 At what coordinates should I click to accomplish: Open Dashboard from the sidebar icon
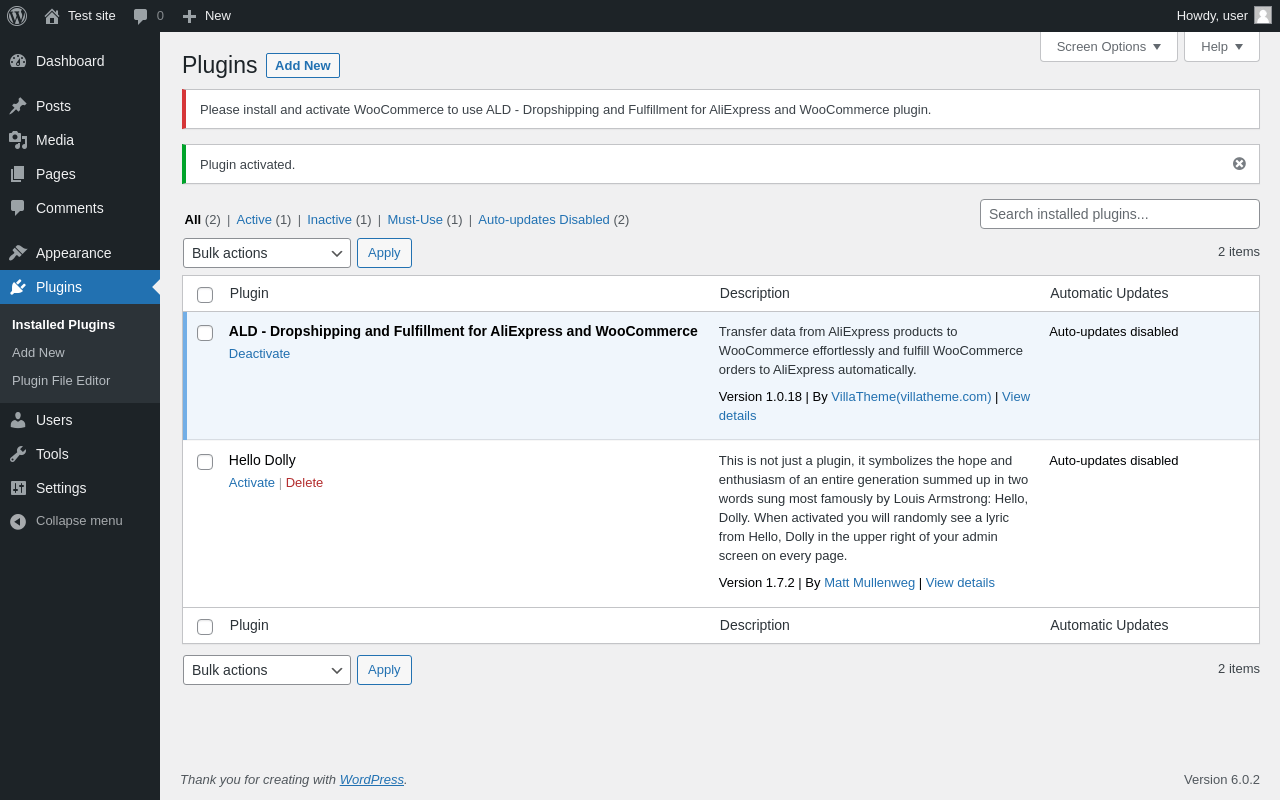18,61
